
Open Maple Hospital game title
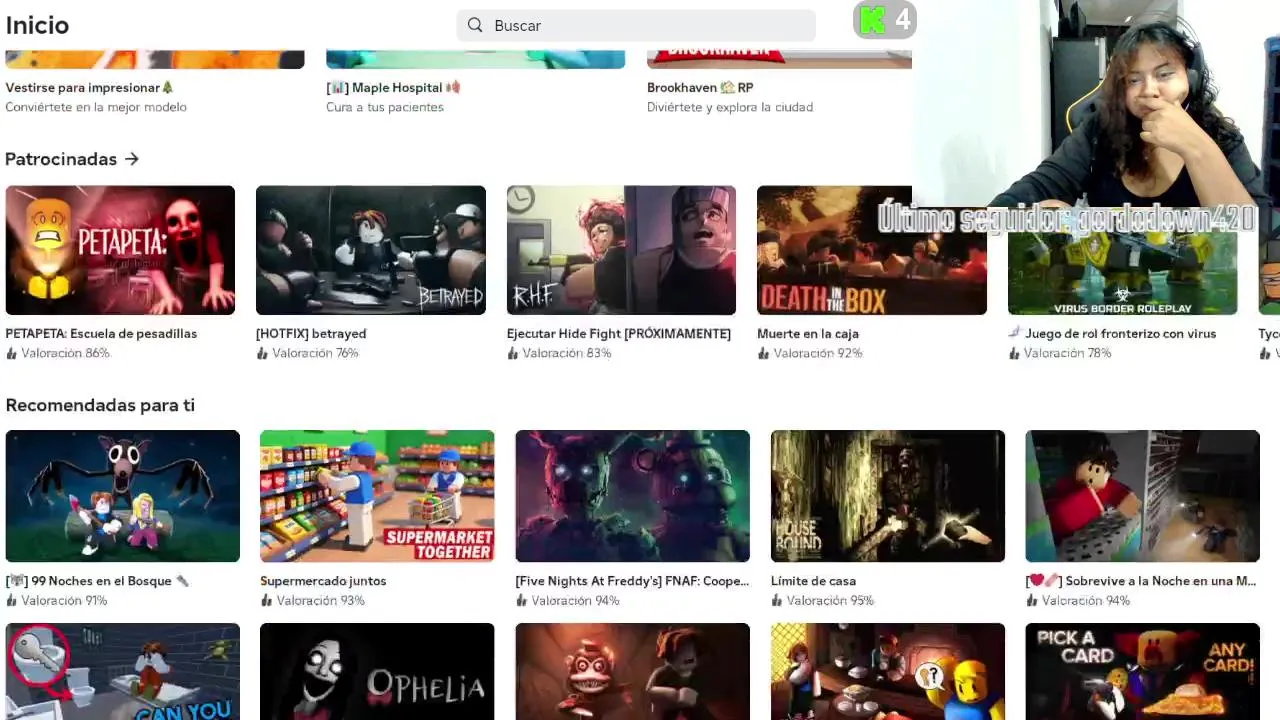pos(393,87)
